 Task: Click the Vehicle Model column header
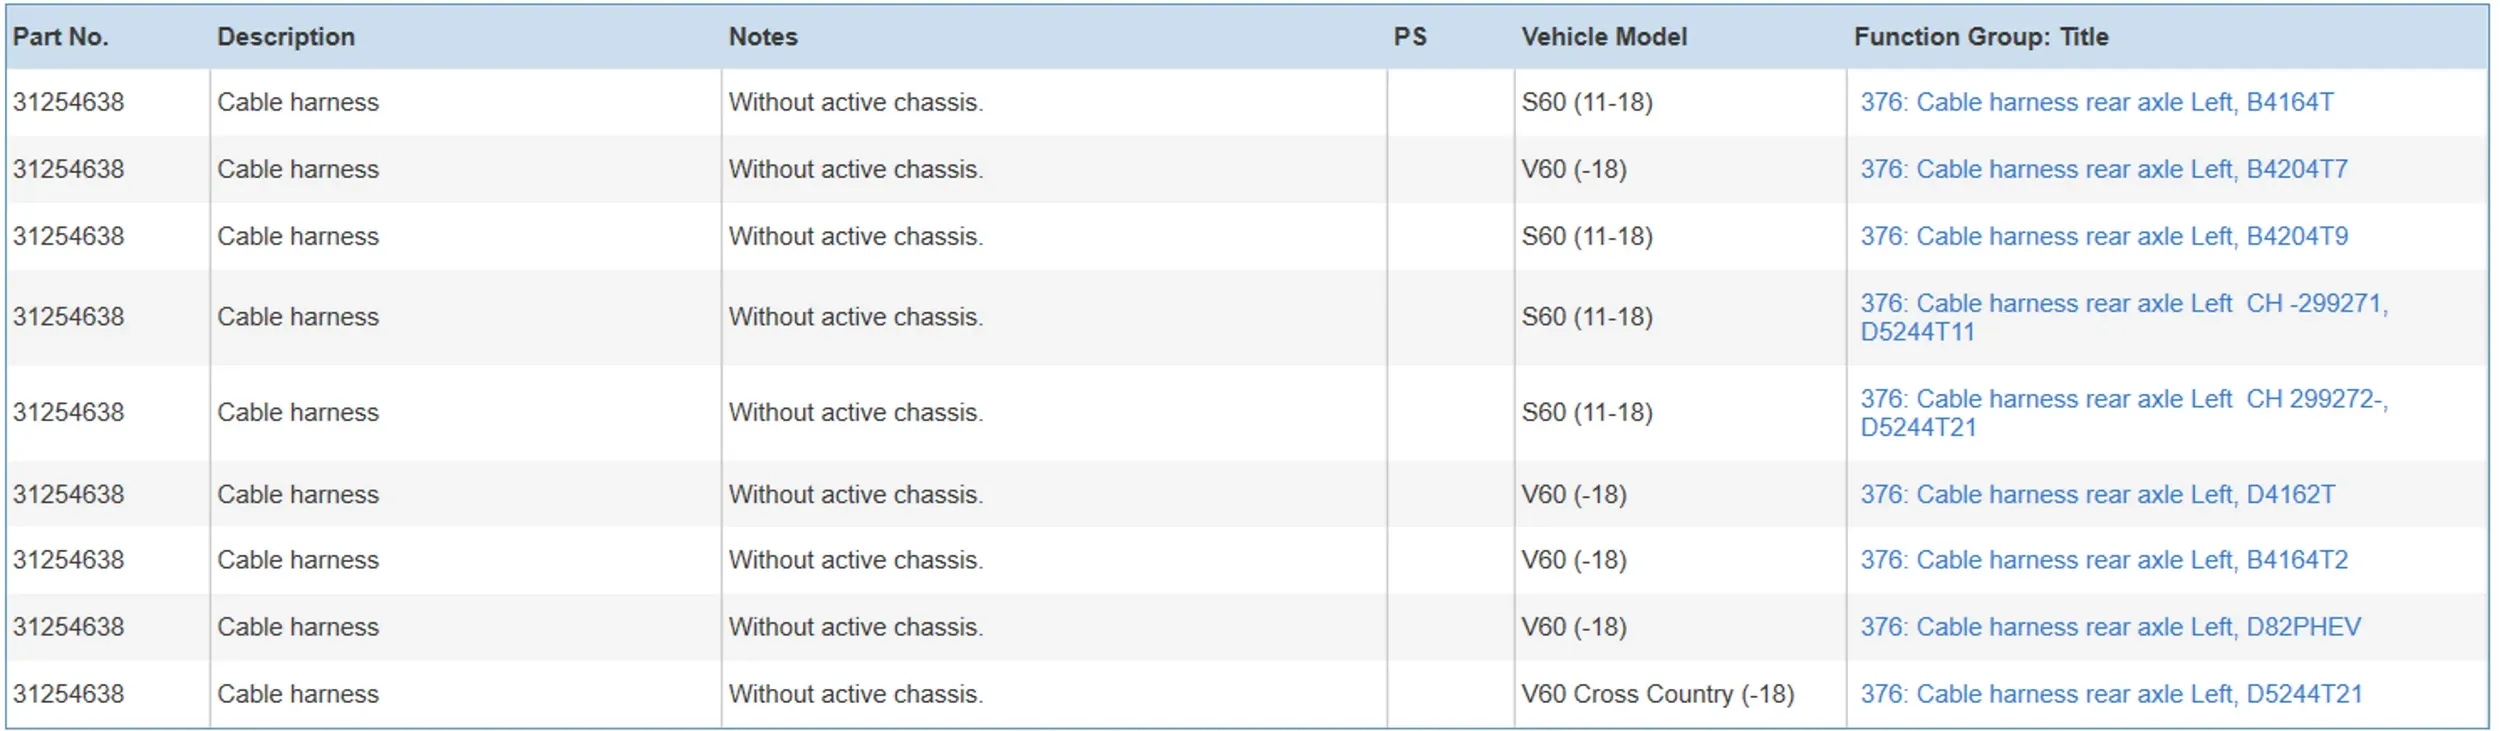[x=1604, y=37]
